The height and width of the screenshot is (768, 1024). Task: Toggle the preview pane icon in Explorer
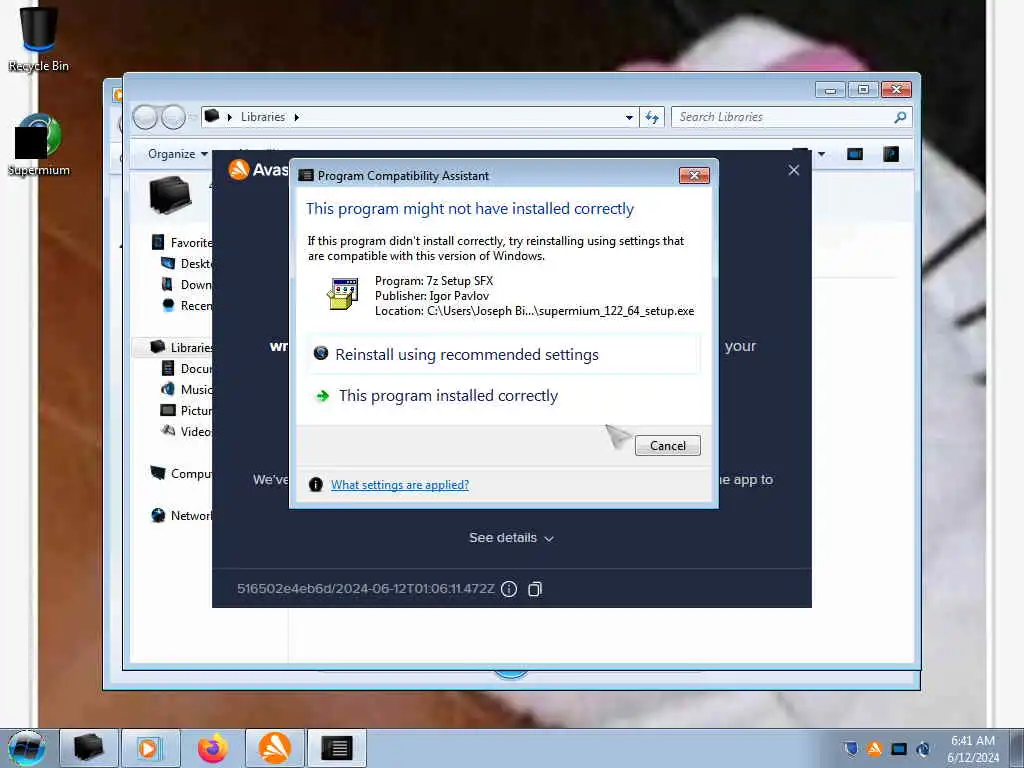855,154
